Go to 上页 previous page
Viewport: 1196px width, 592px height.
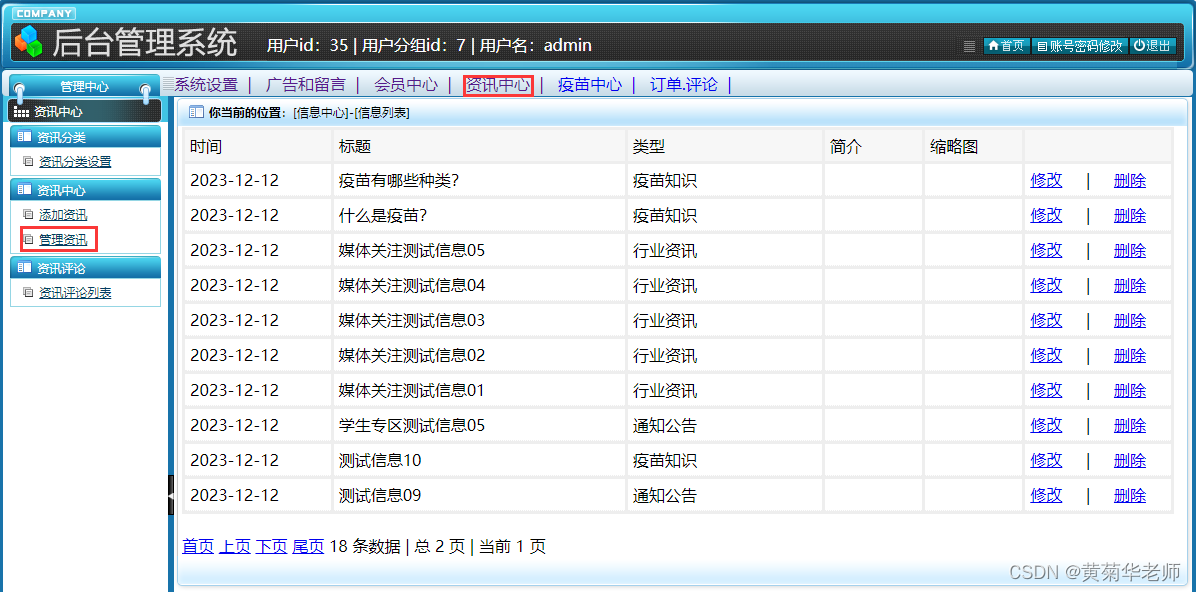(235, 546)
